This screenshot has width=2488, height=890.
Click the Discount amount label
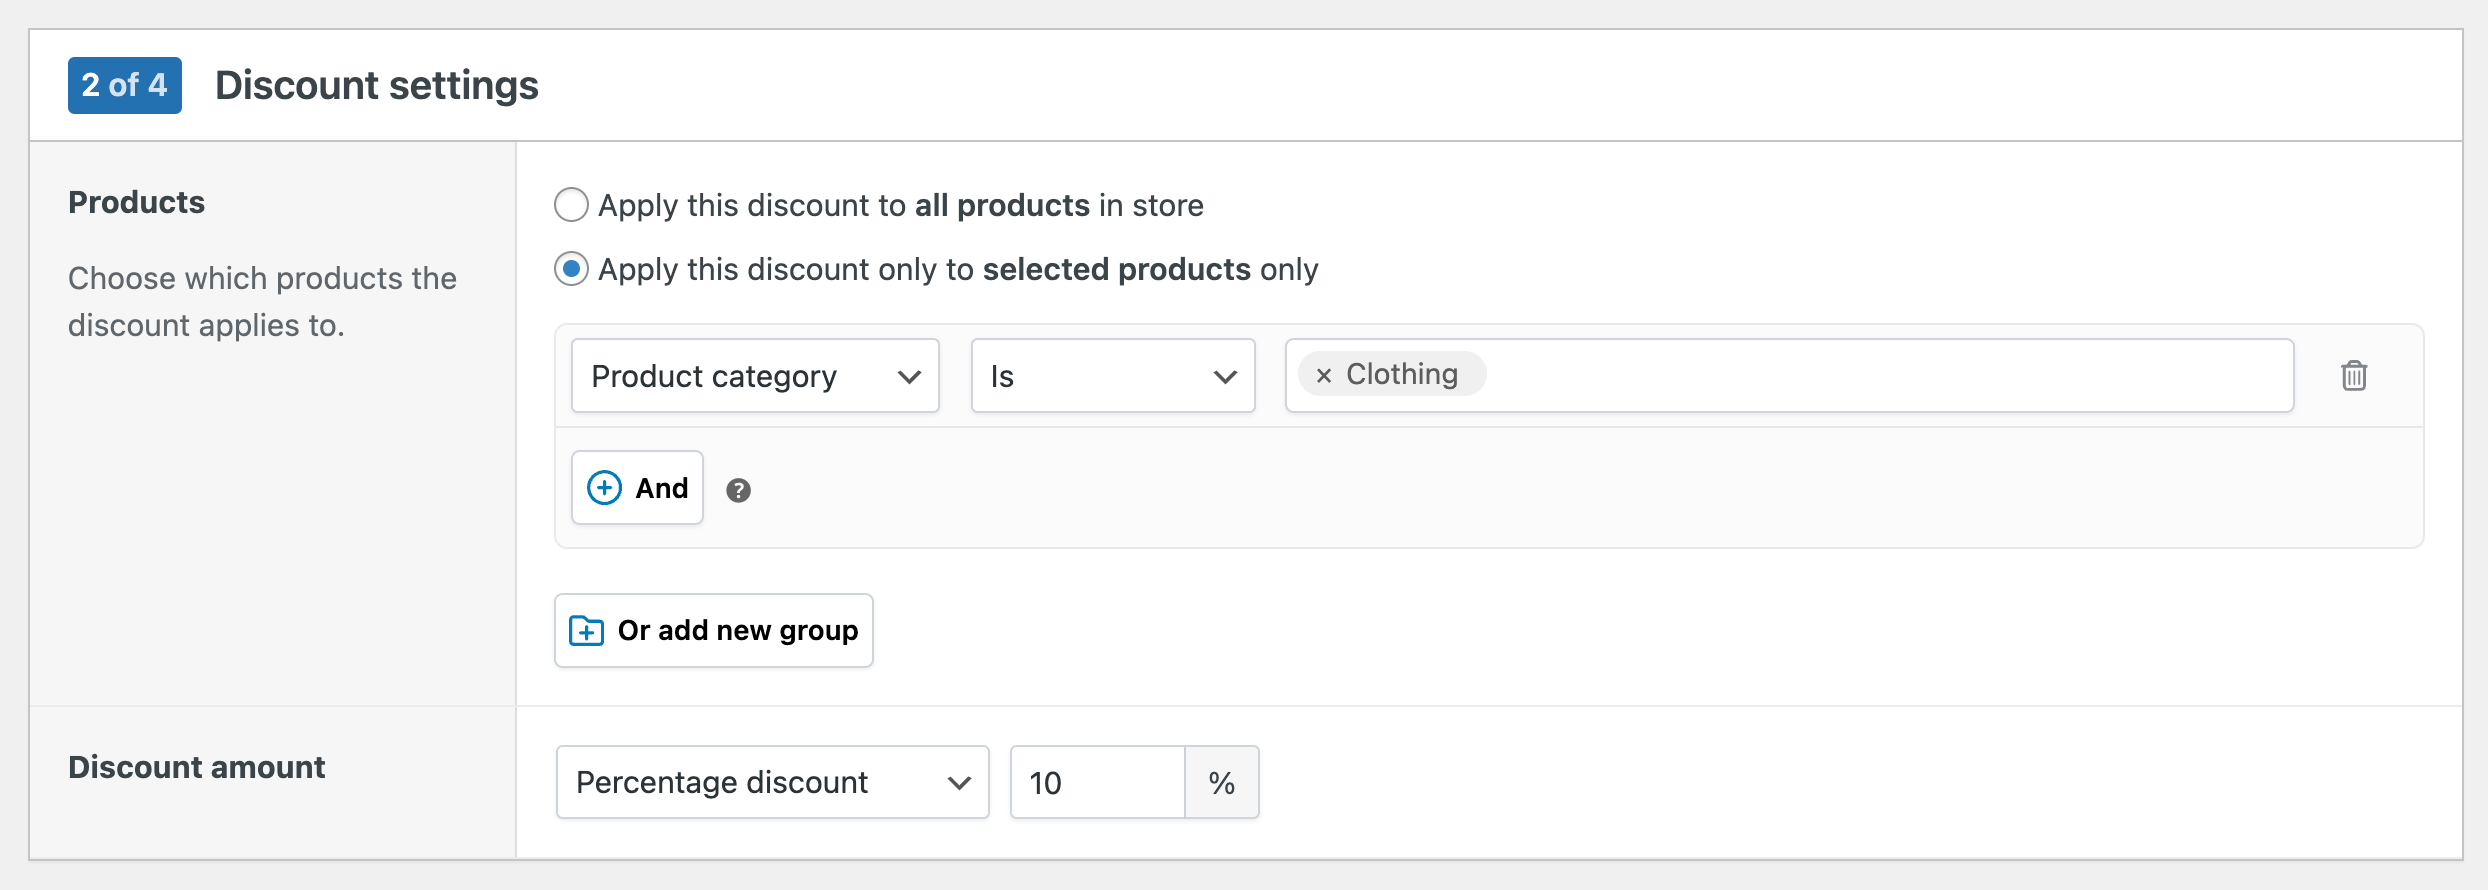click(197, 767)
